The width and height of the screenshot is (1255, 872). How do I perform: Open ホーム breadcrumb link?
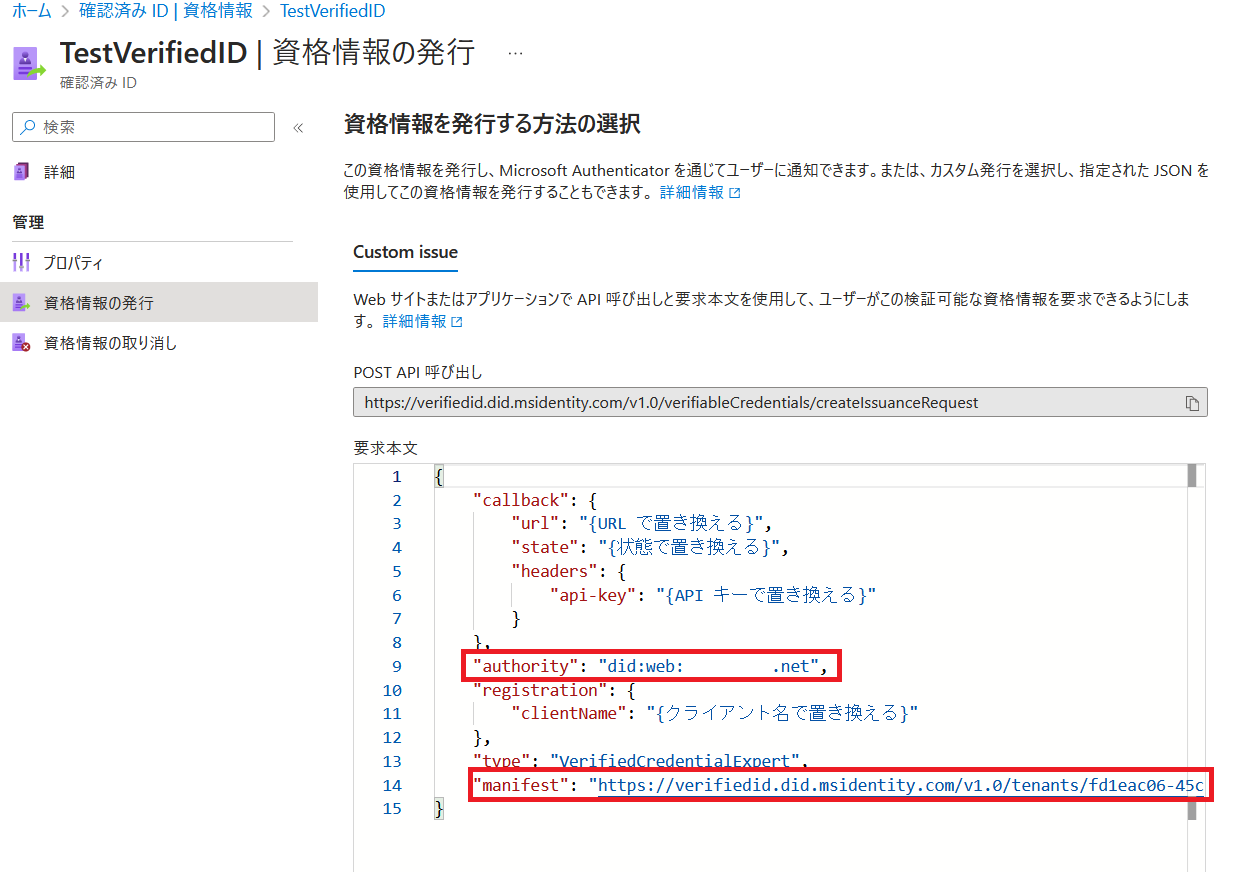click(x=31, y=11)
